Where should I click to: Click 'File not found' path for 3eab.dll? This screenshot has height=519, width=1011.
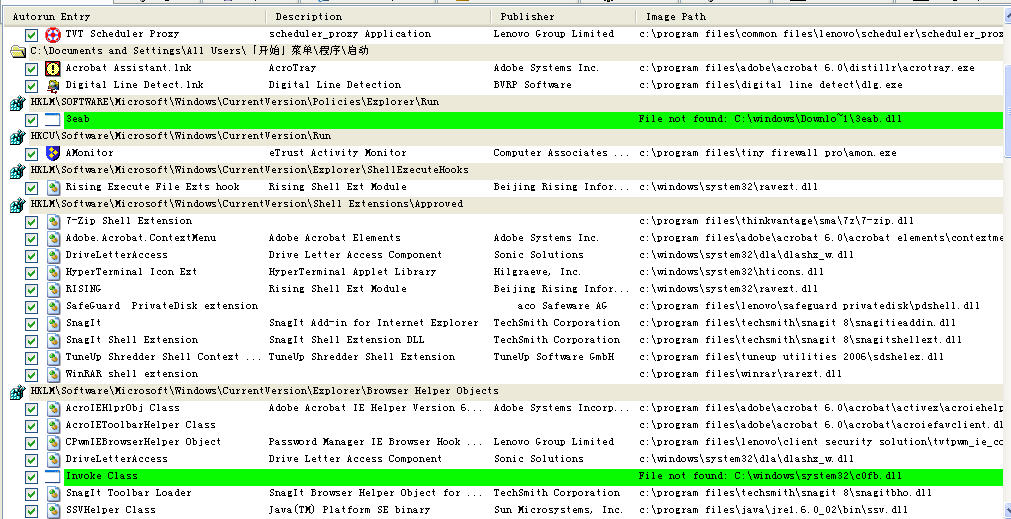(771, 119)
